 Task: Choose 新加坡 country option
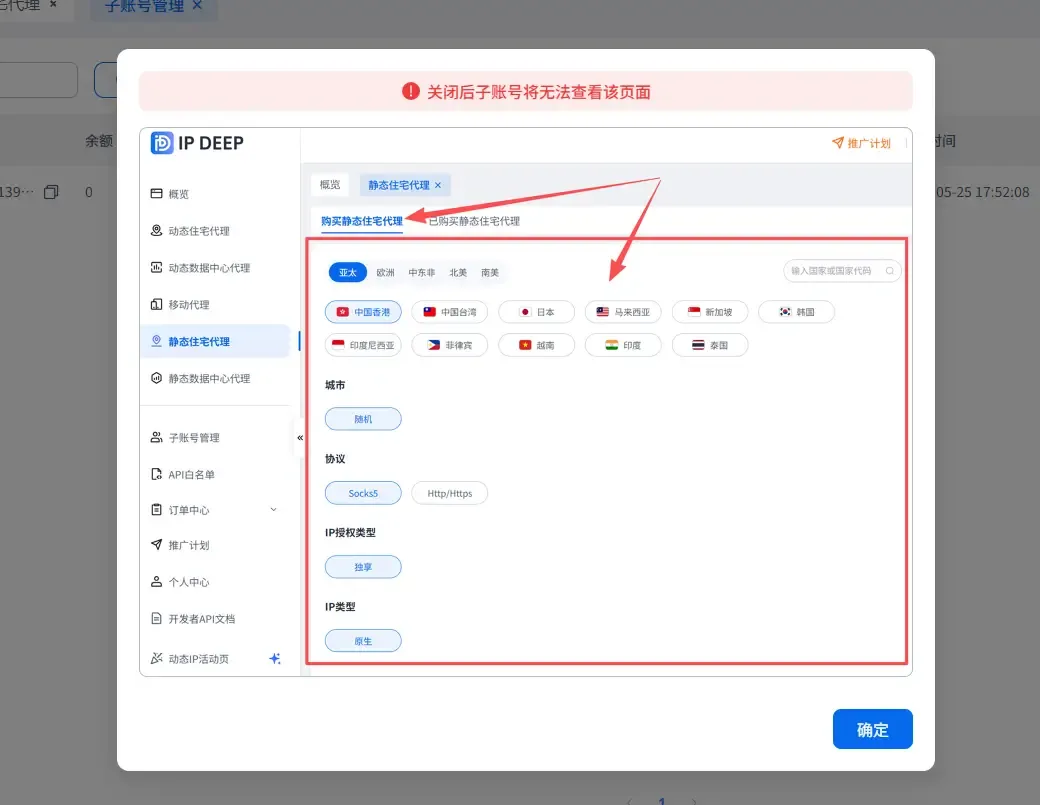coord(710,312)
